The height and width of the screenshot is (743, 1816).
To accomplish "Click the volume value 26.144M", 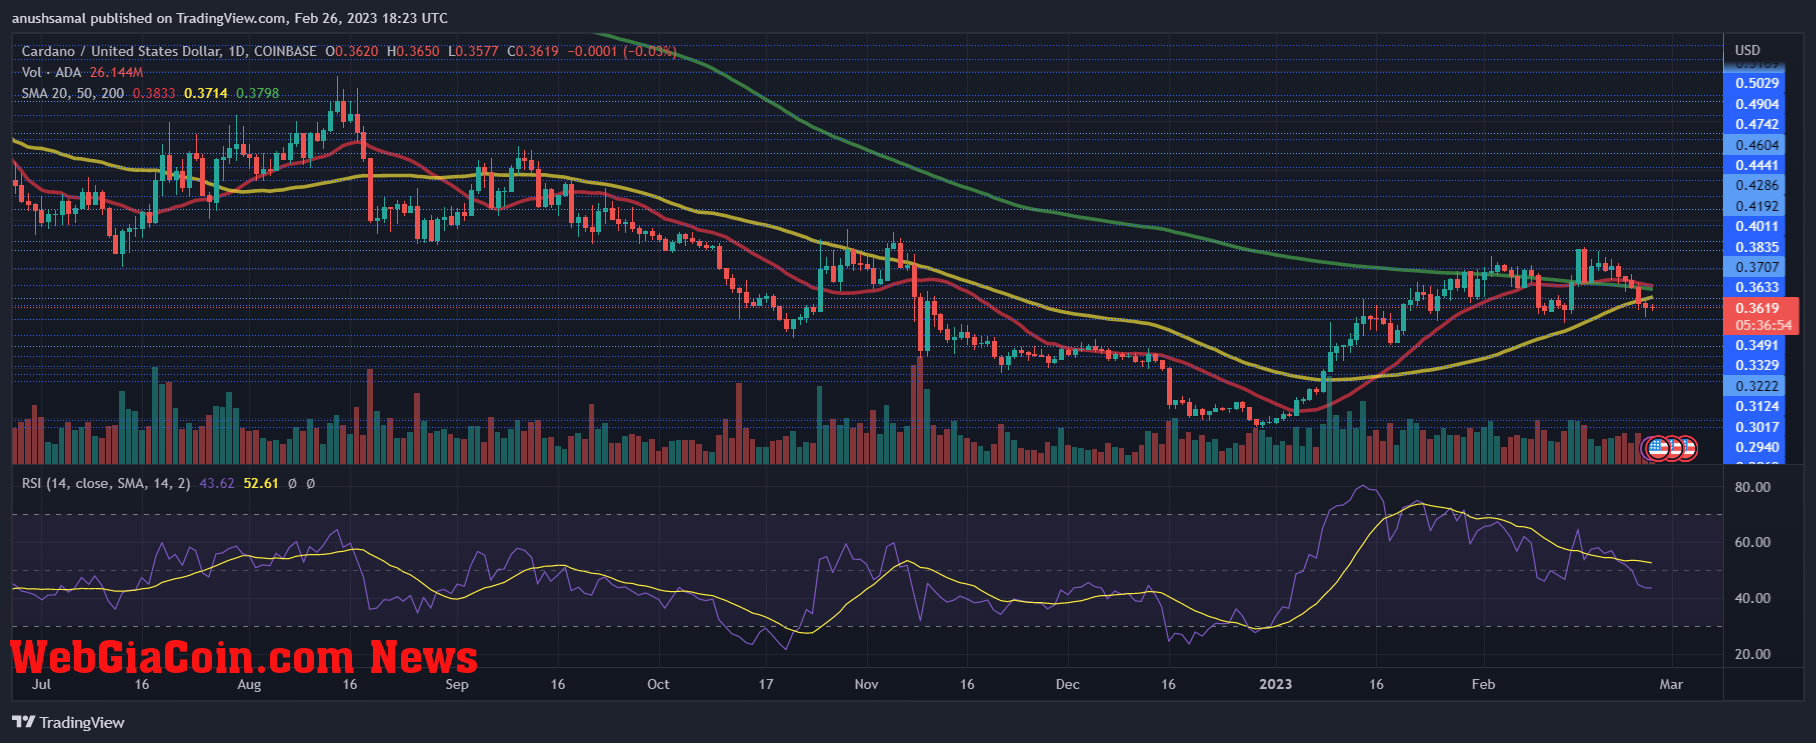I will click(x=117, y=72).
